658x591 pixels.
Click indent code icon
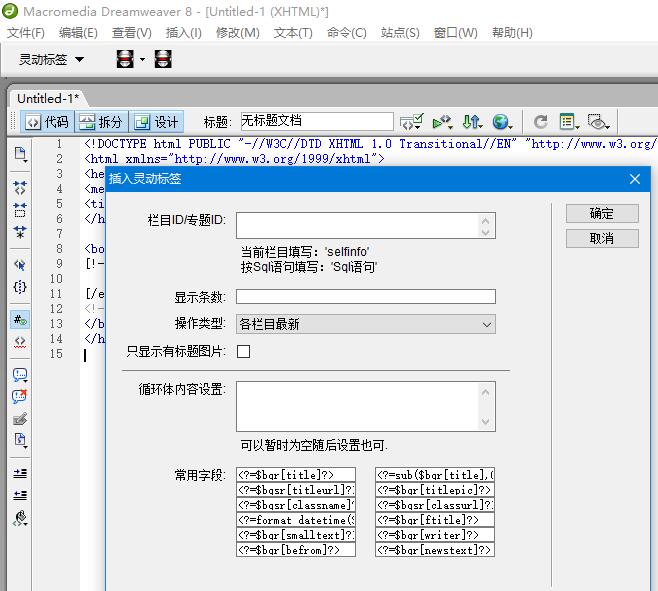[20, 473]
